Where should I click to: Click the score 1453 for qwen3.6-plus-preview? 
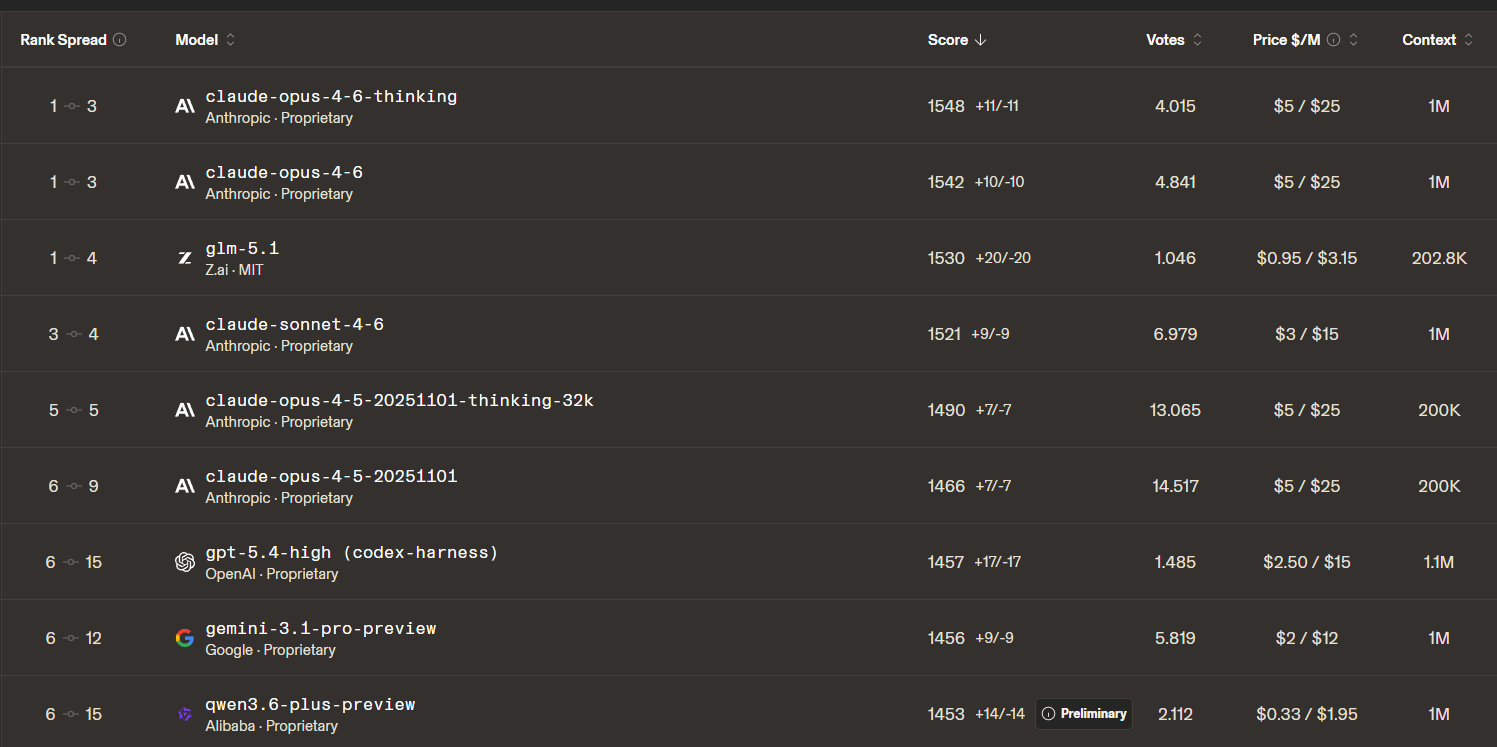(946, 714)
